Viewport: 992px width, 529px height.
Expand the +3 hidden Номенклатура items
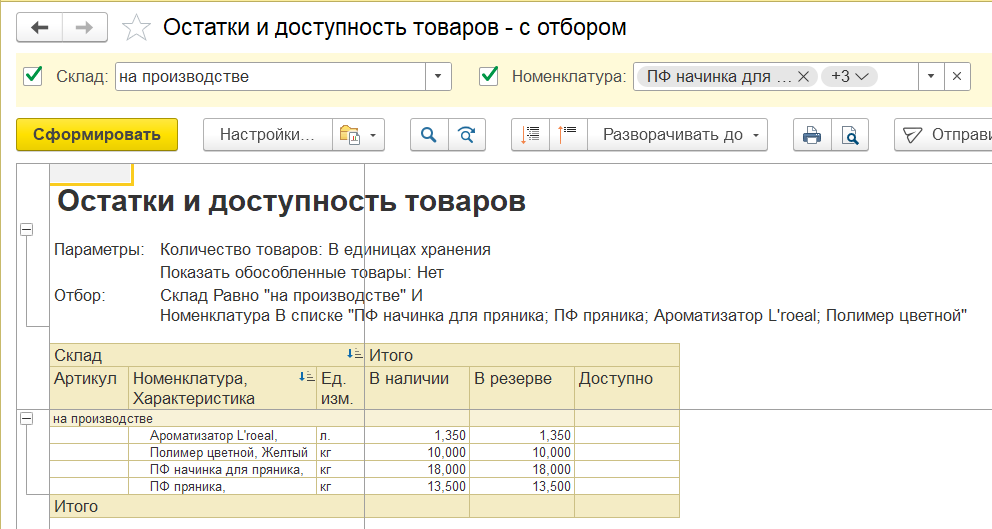[x=848, y=76]
